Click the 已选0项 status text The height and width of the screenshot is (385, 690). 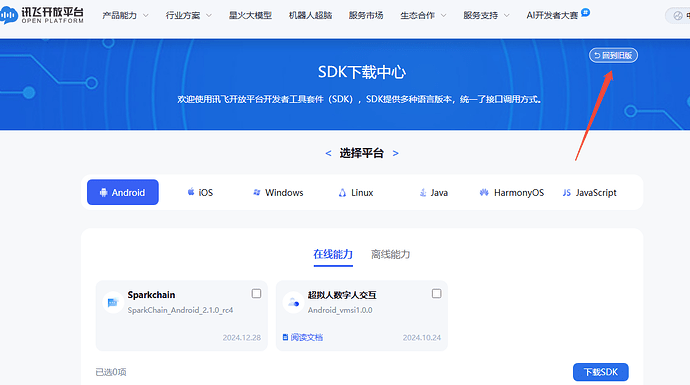pos(111,372)
